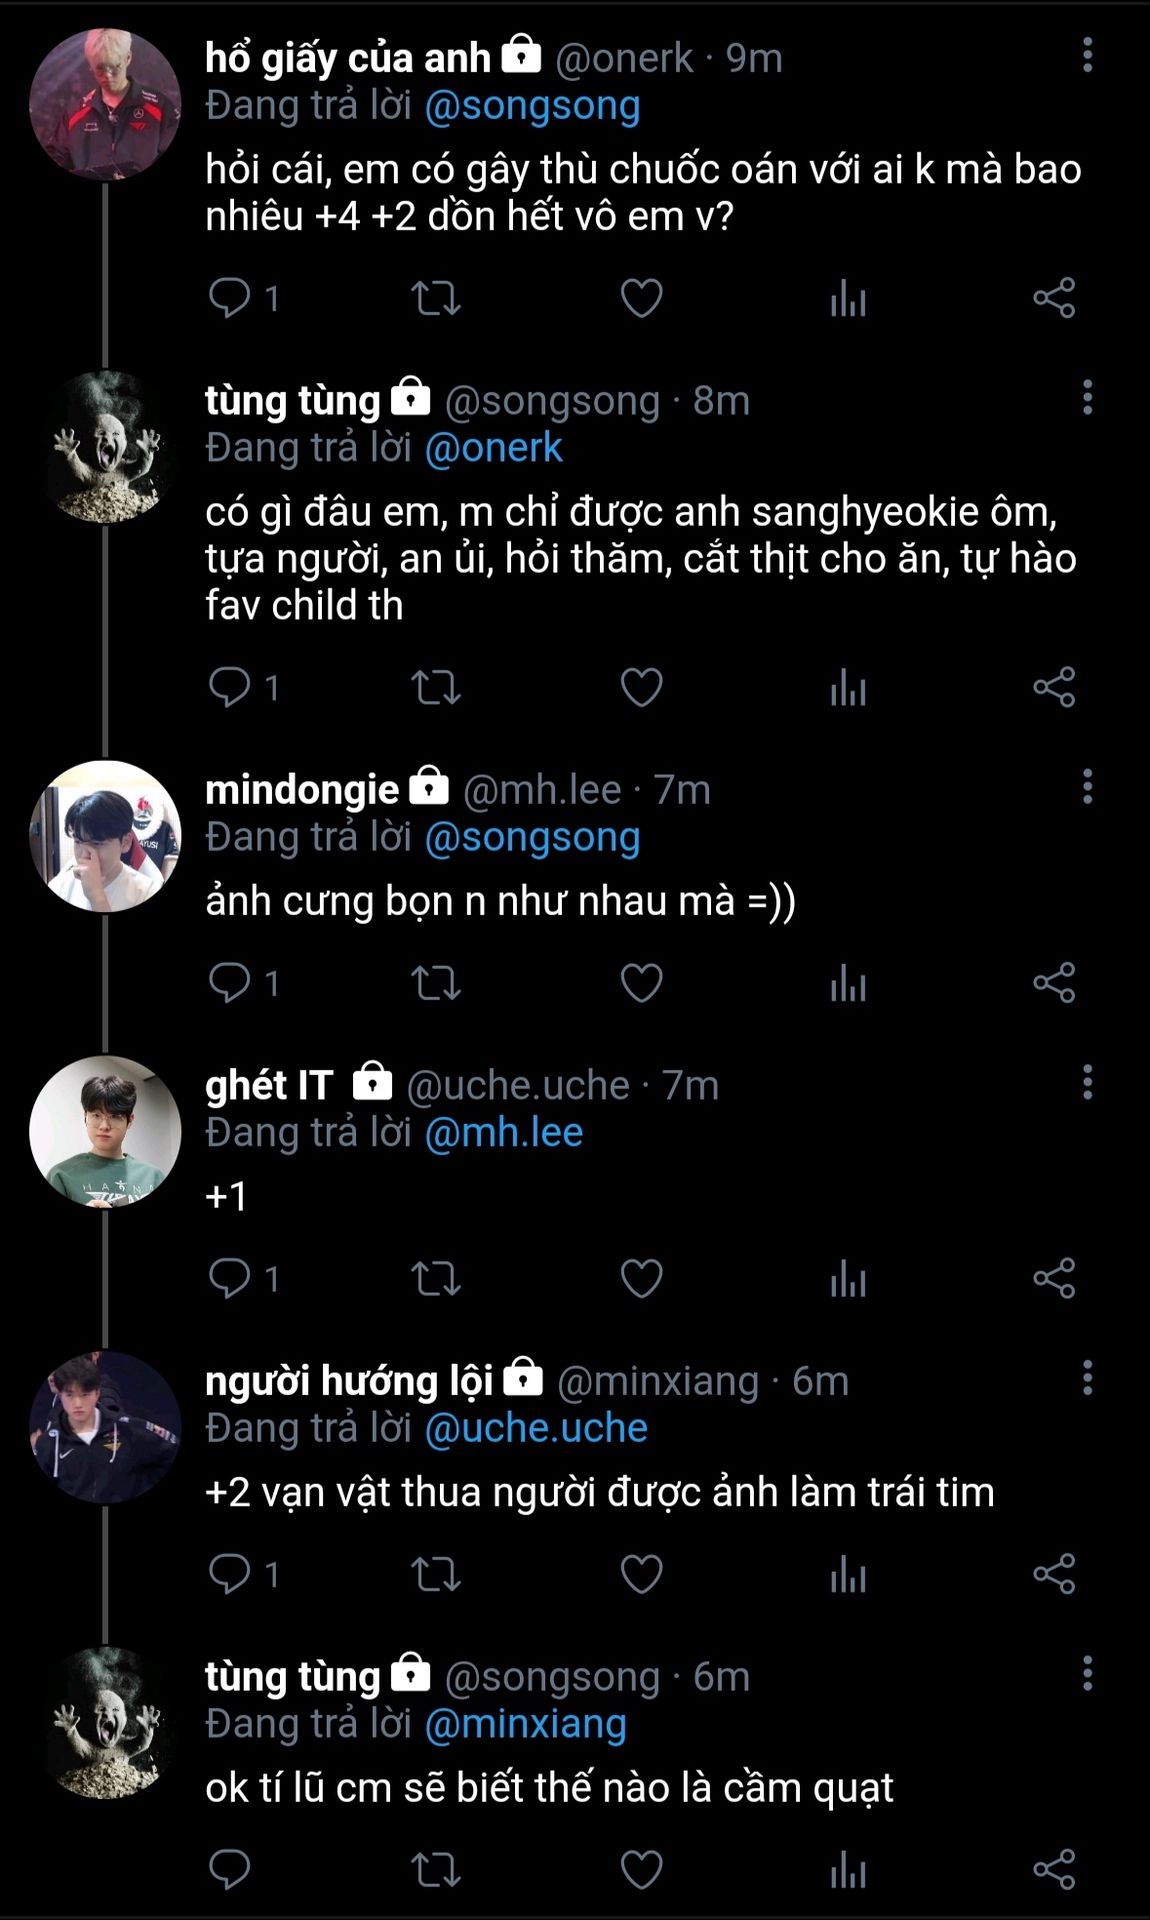Viewport: 1150px width, 1920px height.
Task: Like the last "cầm quạt" tweet
Action: pyautogui.click(x=641, y=1869)
